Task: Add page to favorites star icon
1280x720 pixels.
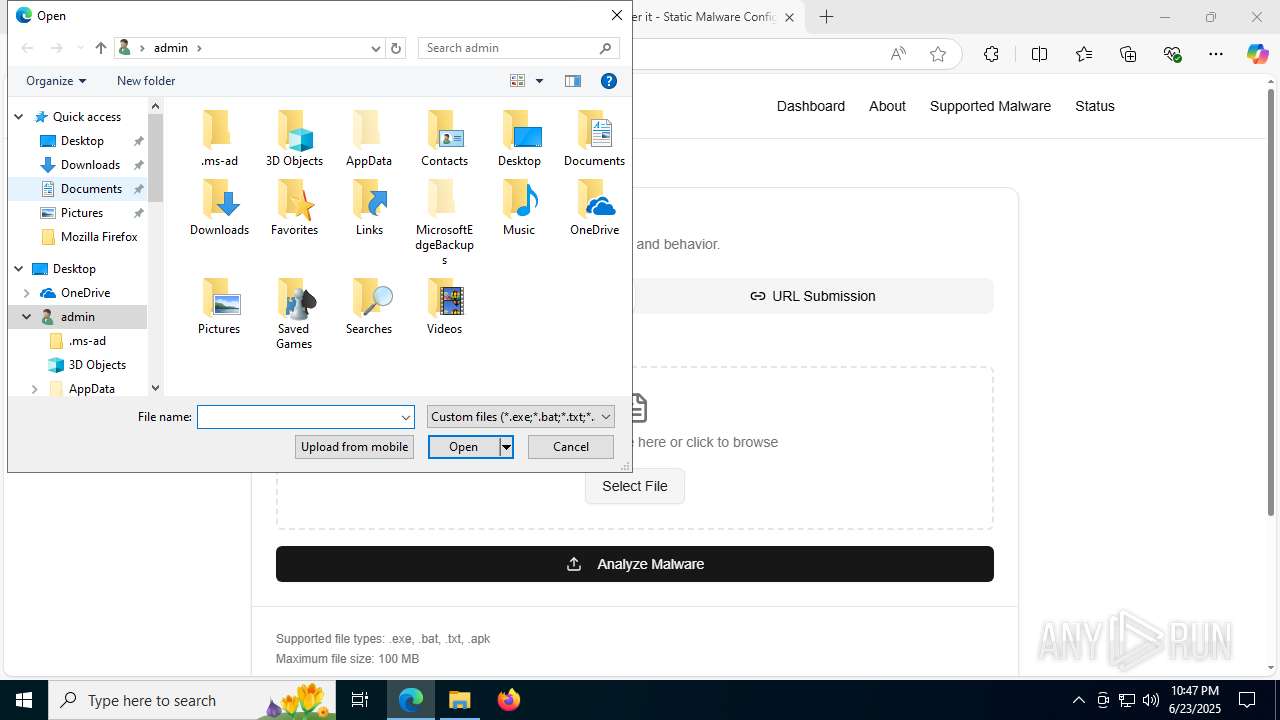Action: pos(938,54)
